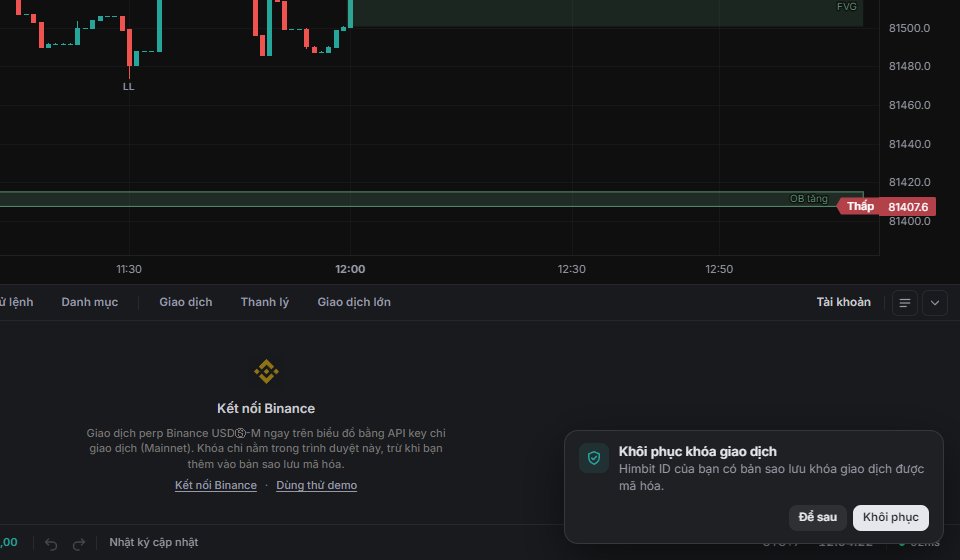Viewport: 960px width, 560px height.
Task: Click the 11:30 time axis label
Action: (129, 269)
